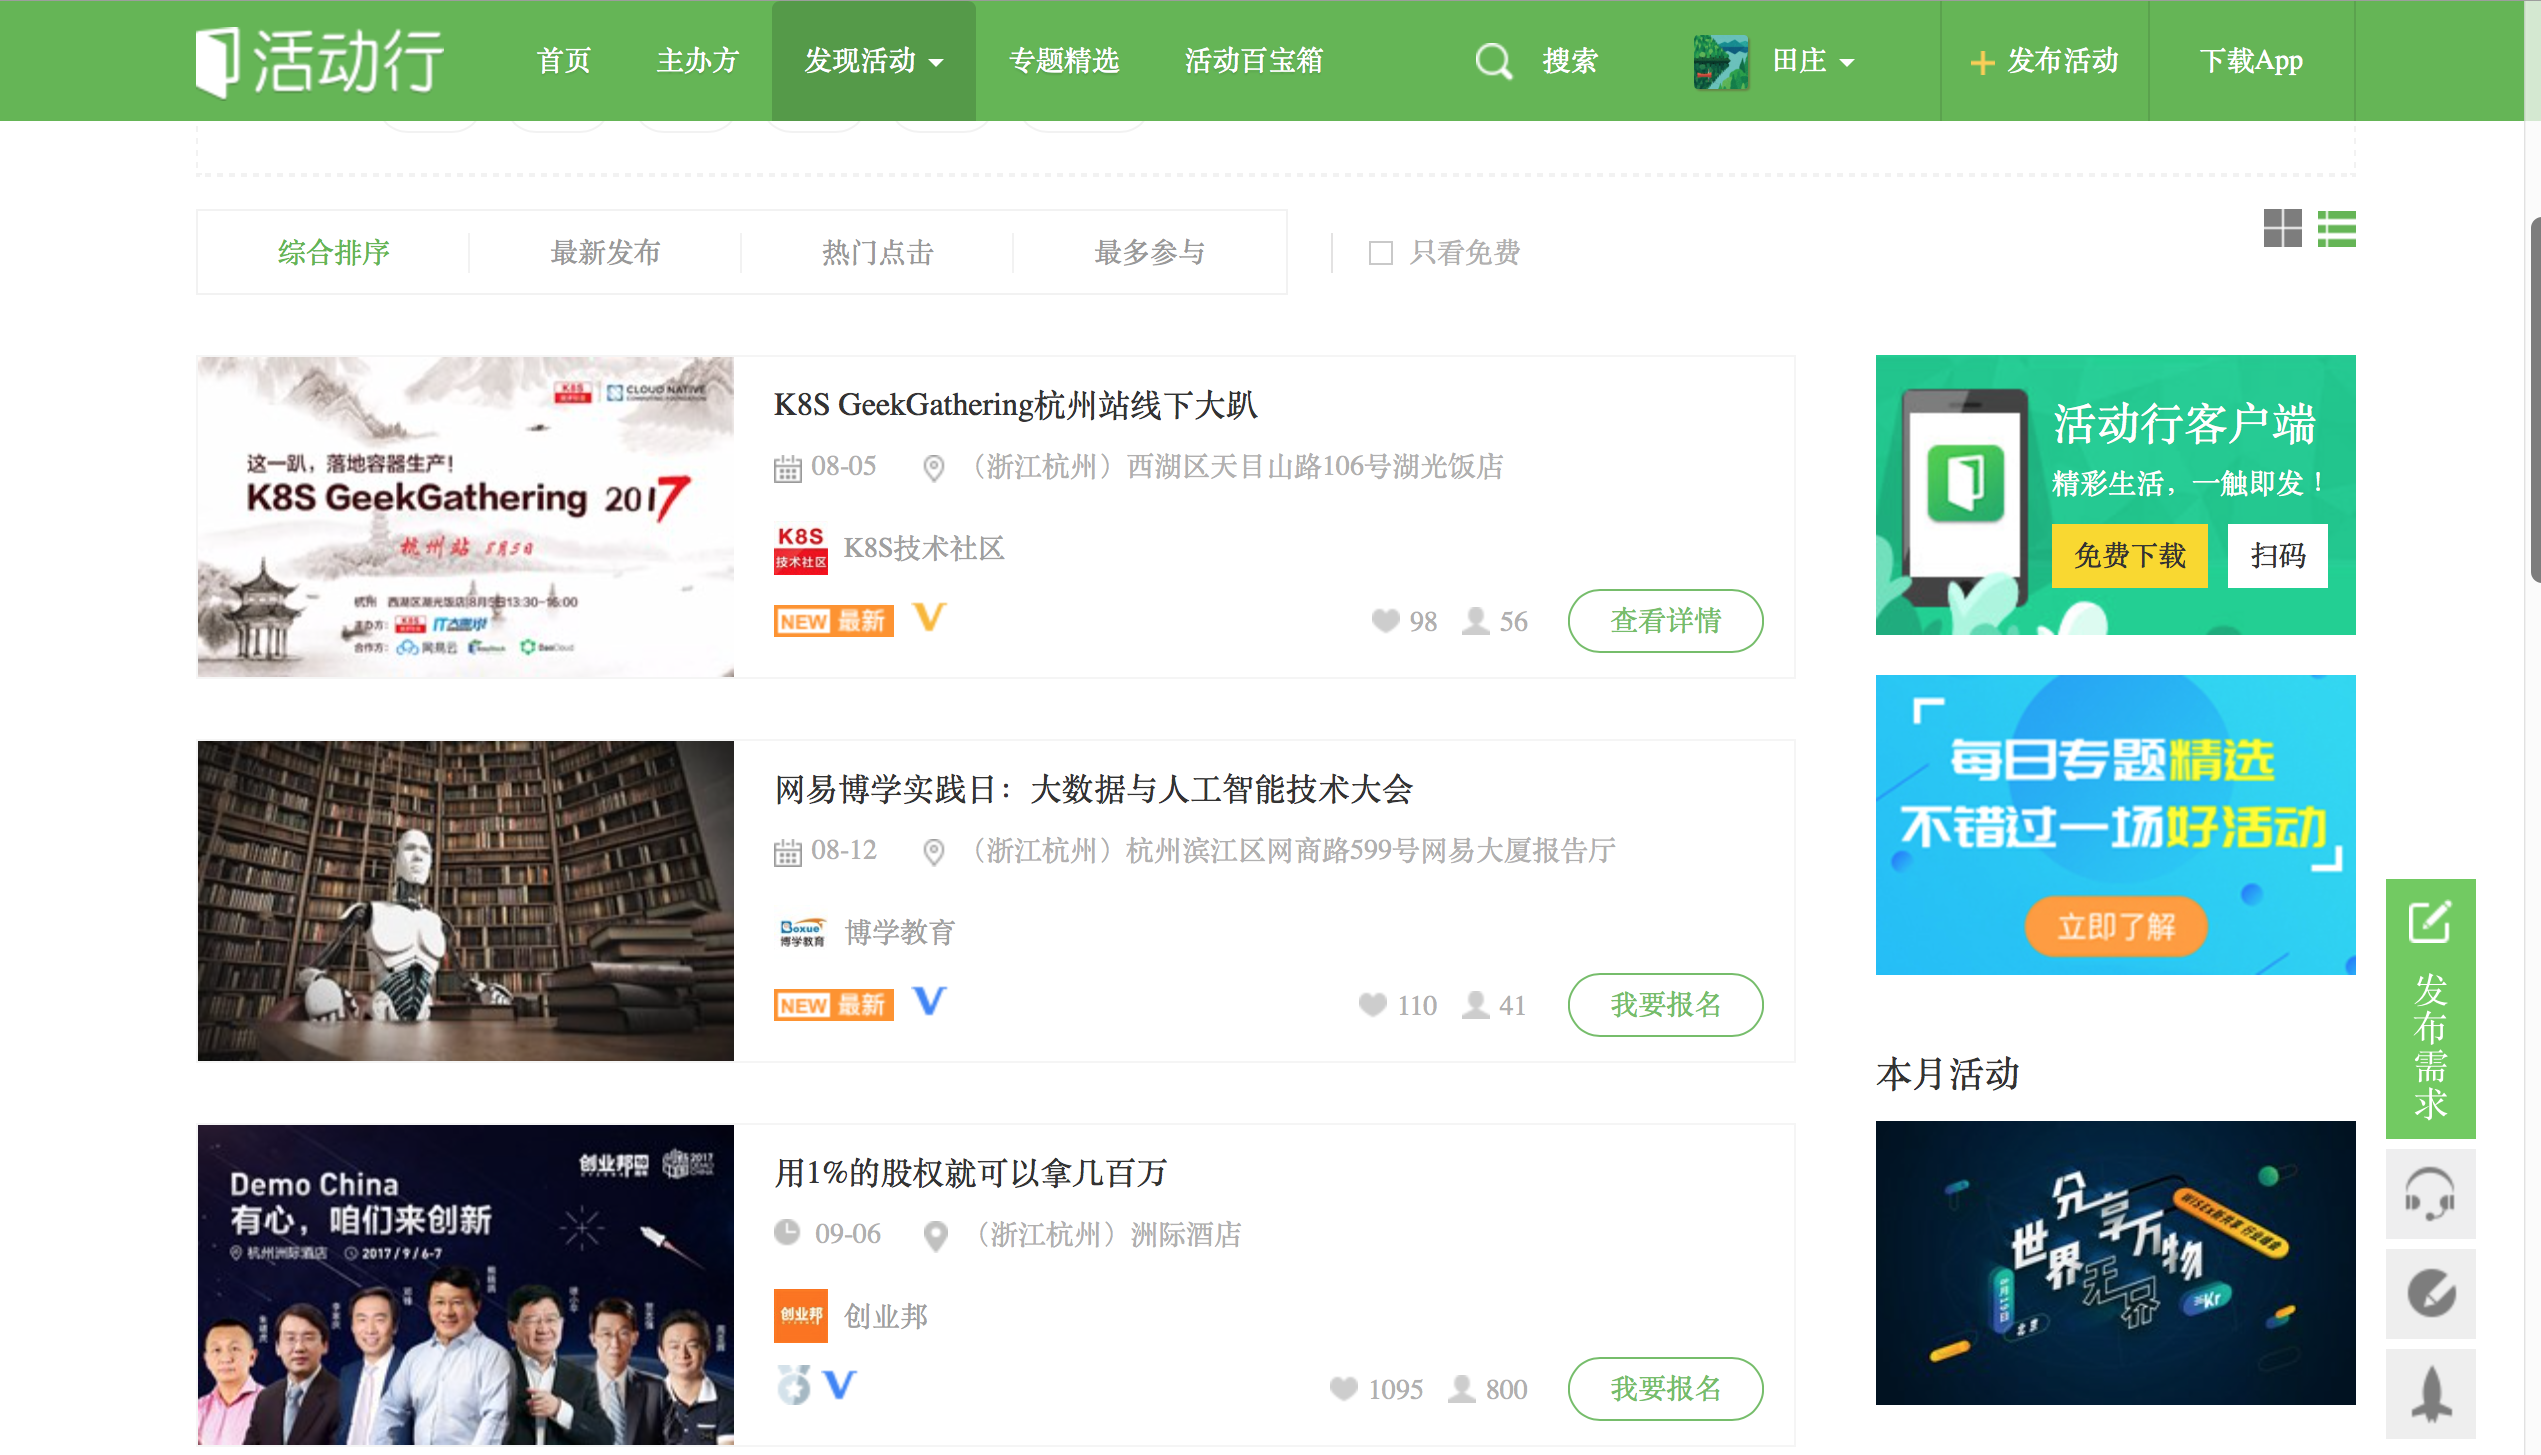The height and width of the screenshot is (1455, 2541).
Task: Select the 热门点击 sort tab
Action: tap(877, 252)
